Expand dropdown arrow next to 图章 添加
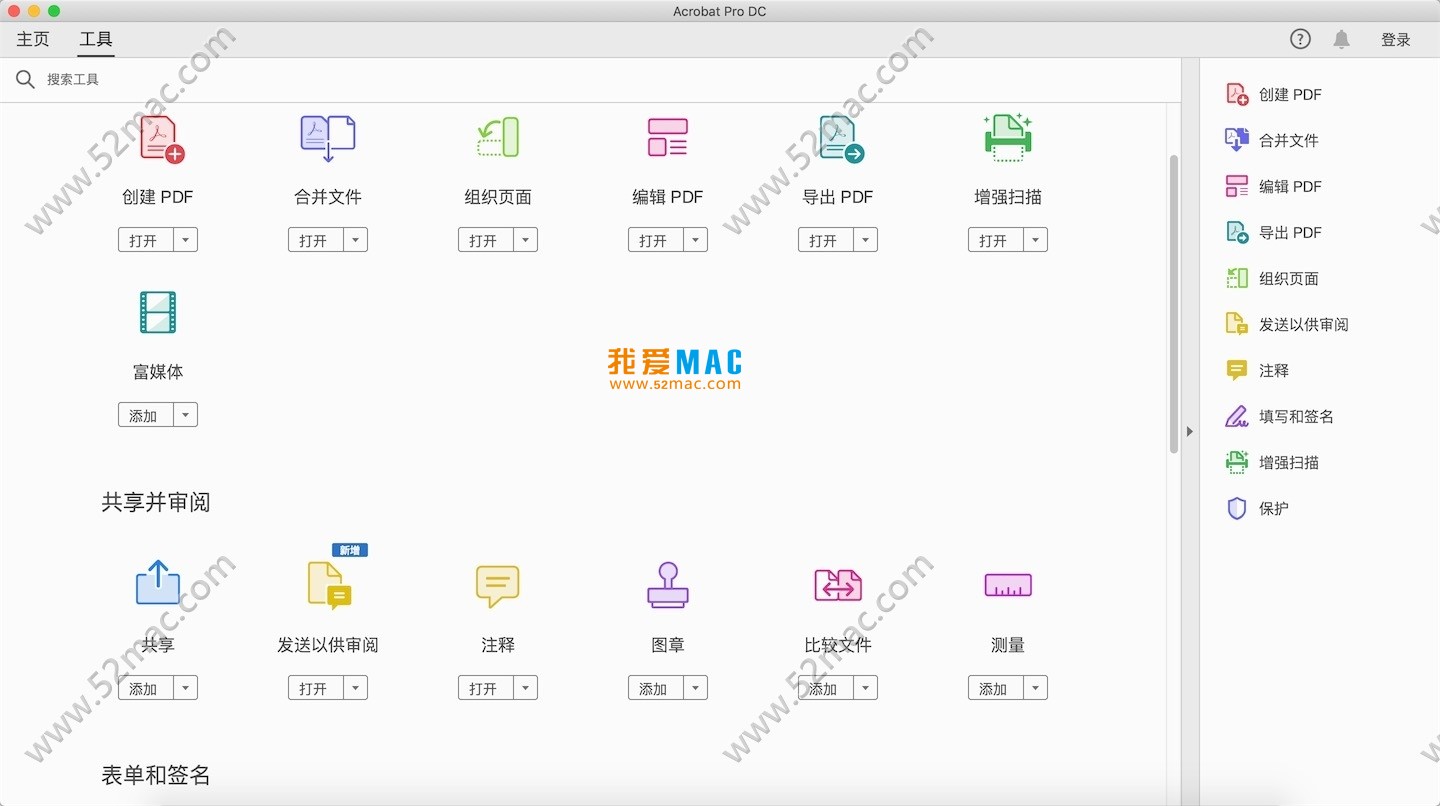1440x806 pixels. click(x=696, y=688)
